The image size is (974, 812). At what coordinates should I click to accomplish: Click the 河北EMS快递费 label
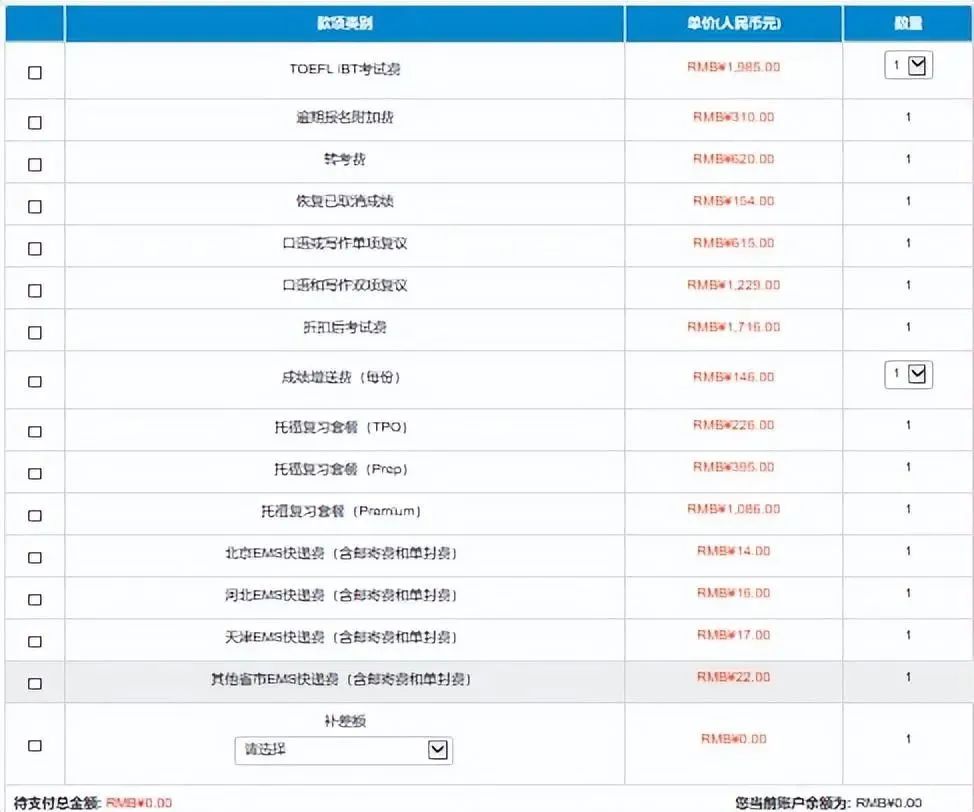(x=341, y=595)
